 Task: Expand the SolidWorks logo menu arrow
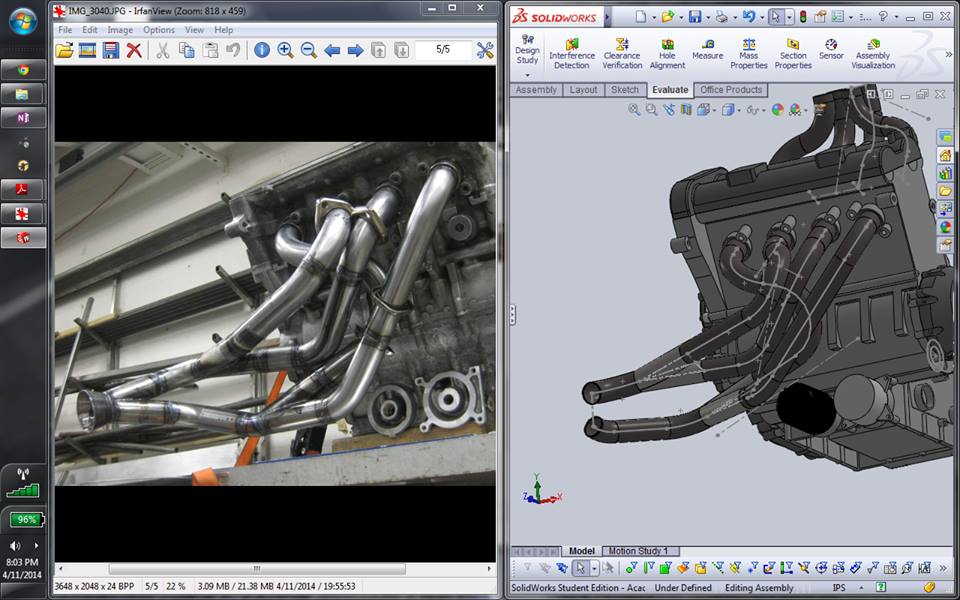click(x=607, y=17)
